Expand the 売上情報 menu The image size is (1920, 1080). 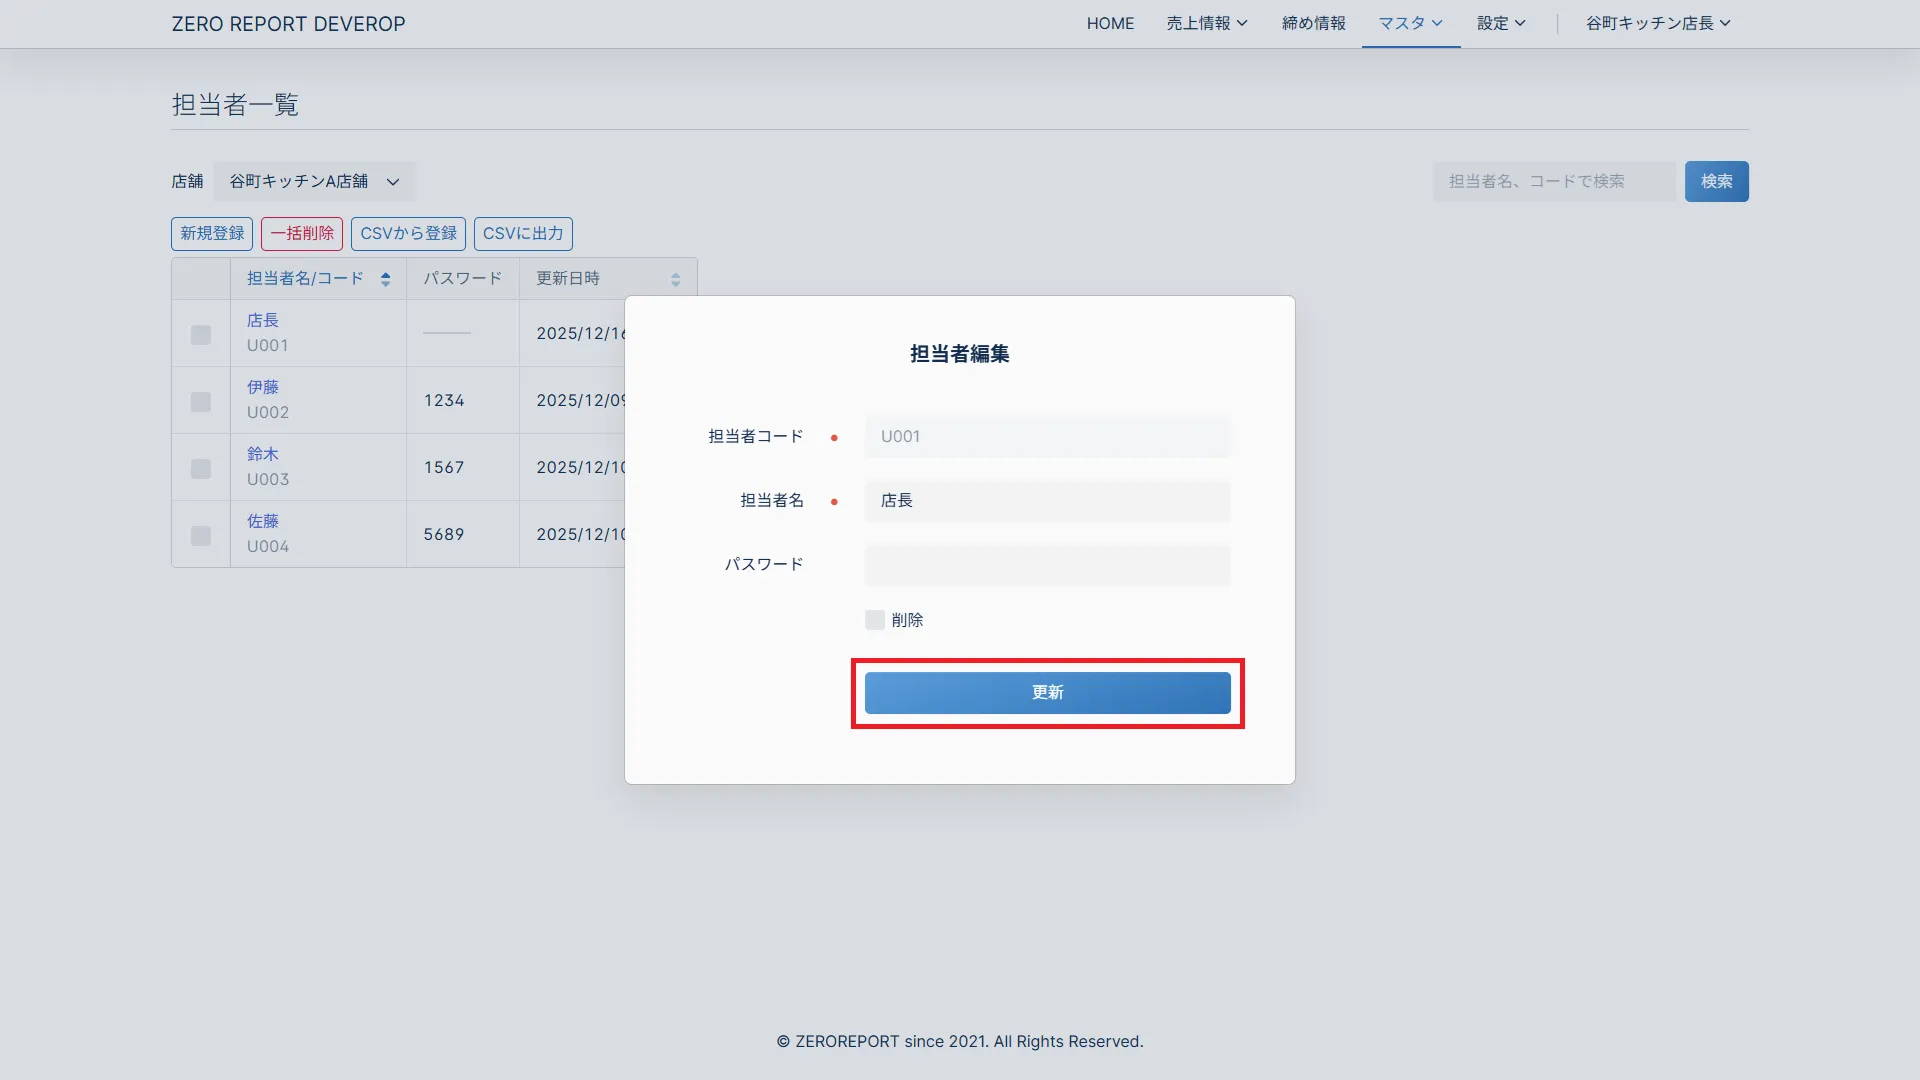(1206, 23)
